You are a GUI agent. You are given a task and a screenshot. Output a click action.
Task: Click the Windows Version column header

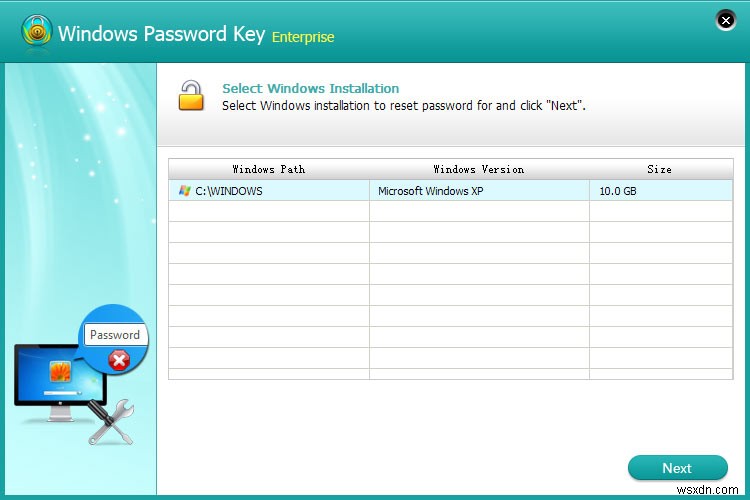tap(478, 169)
